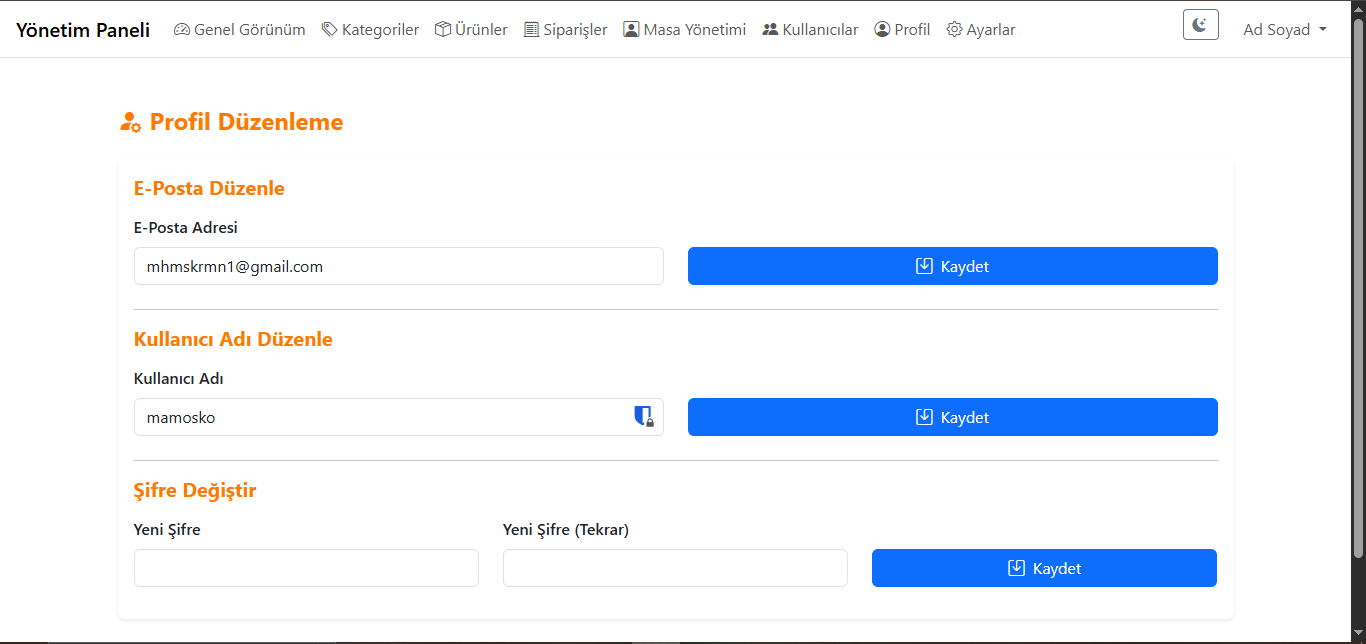Click the Ürünler box icon
The width and height of the screenshot is (1366, 644).
443,30
